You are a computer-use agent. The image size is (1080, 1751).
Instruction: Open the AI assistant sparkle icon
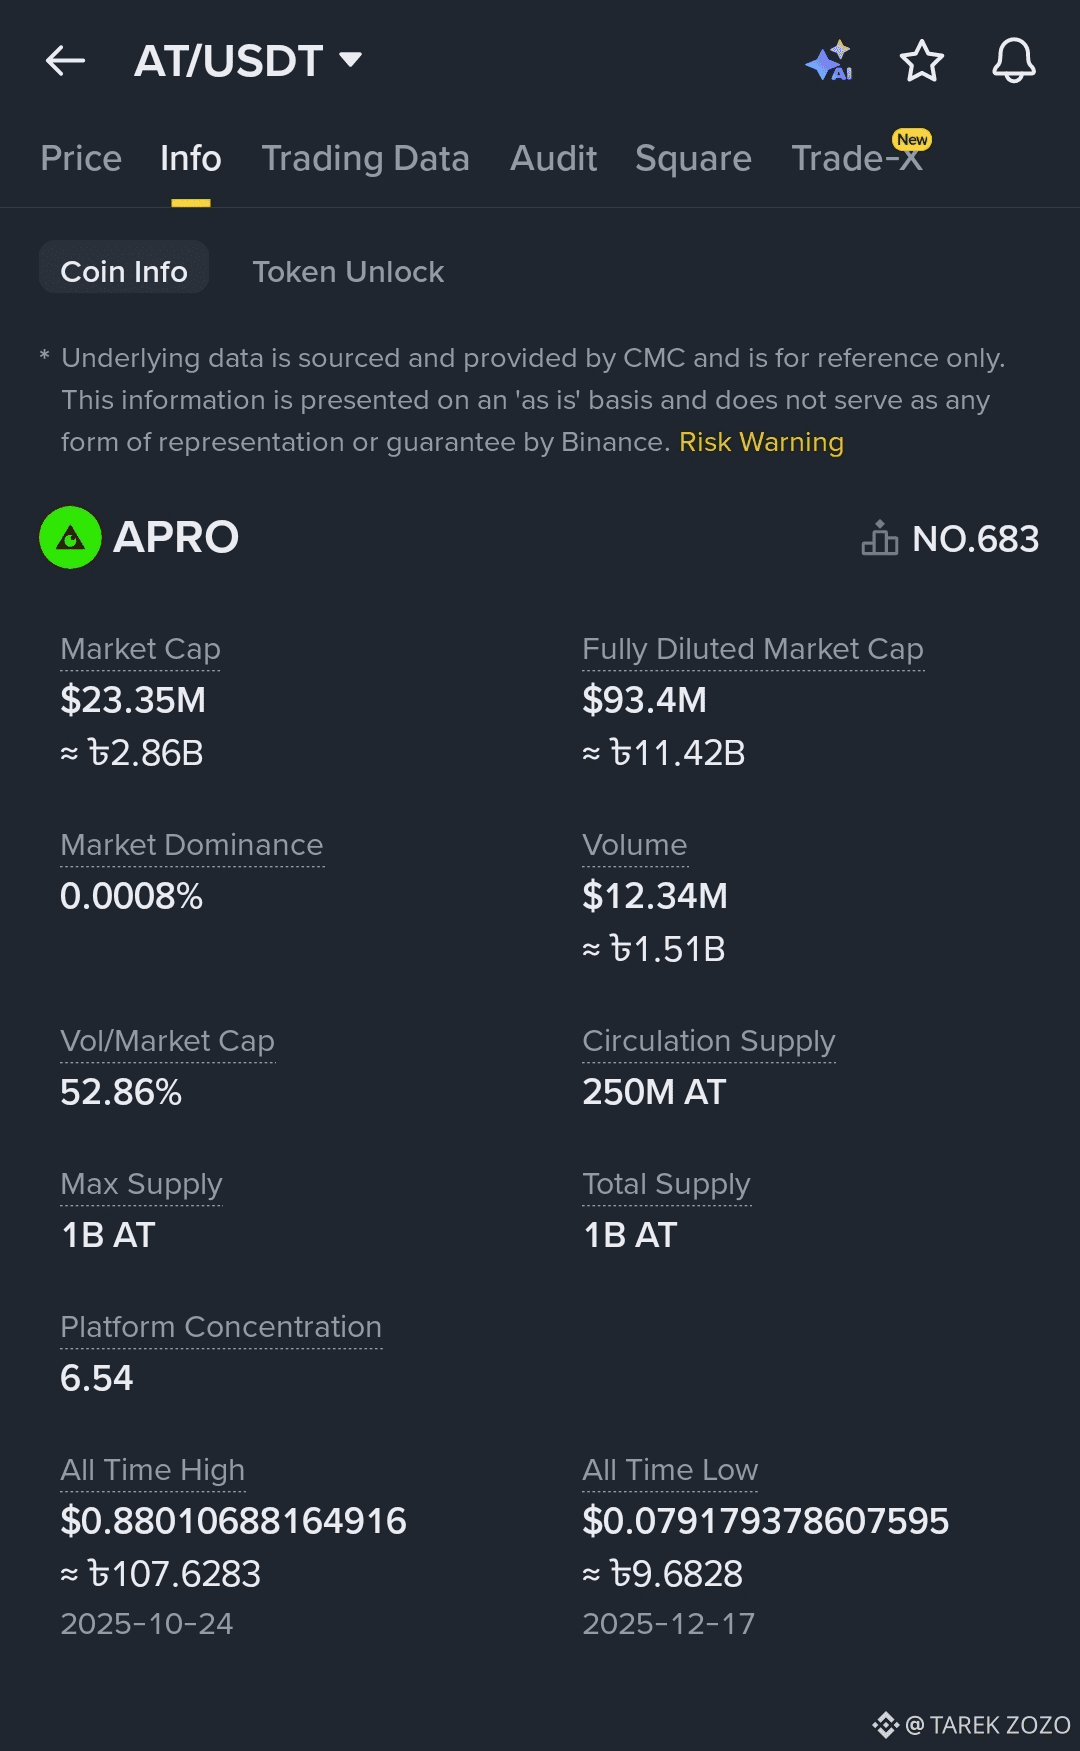pyautogui.click(x=829, y=61)
